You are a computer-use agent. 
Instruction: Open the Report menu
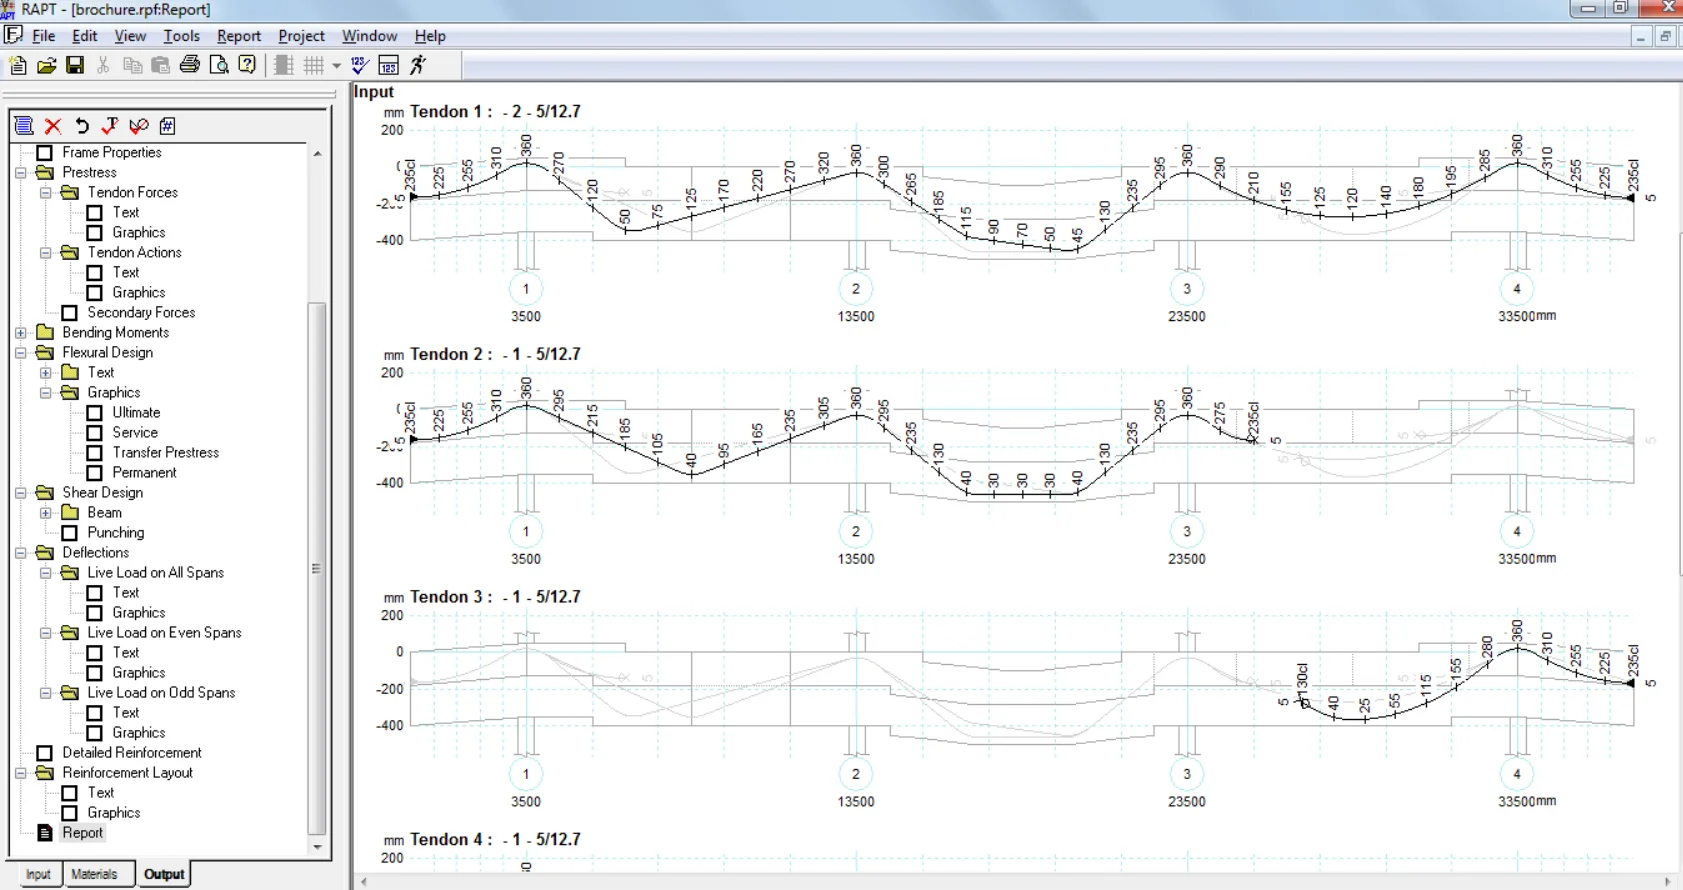tap(239, 36)
